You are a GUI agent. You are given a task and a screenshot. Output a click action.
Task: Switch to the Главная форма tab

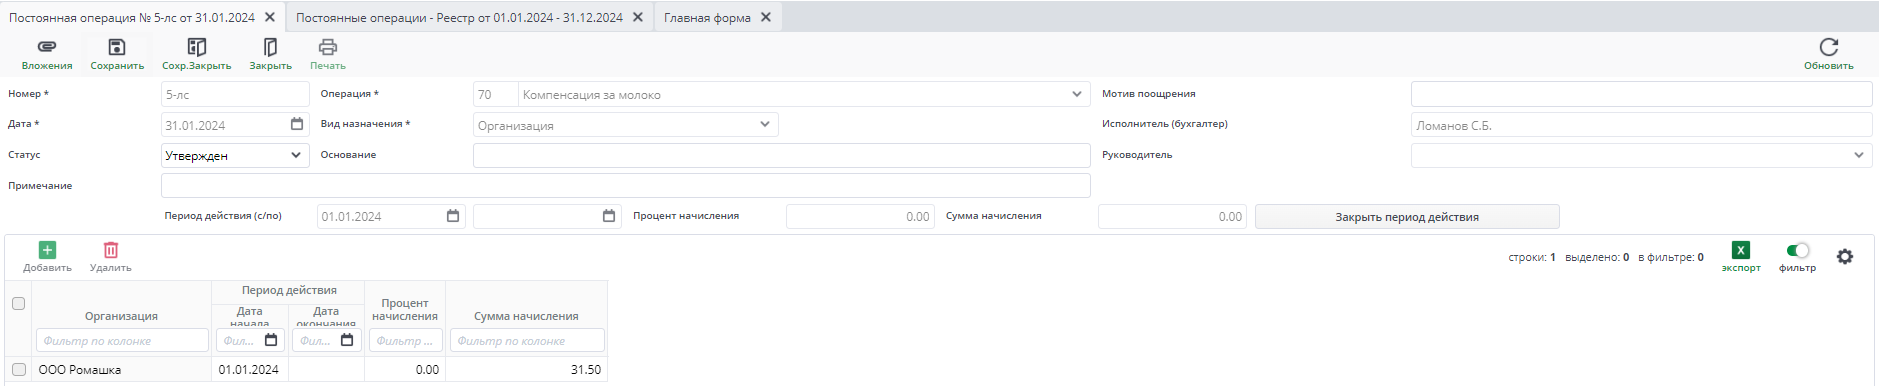pyautogui.click(x=707, y=17)
